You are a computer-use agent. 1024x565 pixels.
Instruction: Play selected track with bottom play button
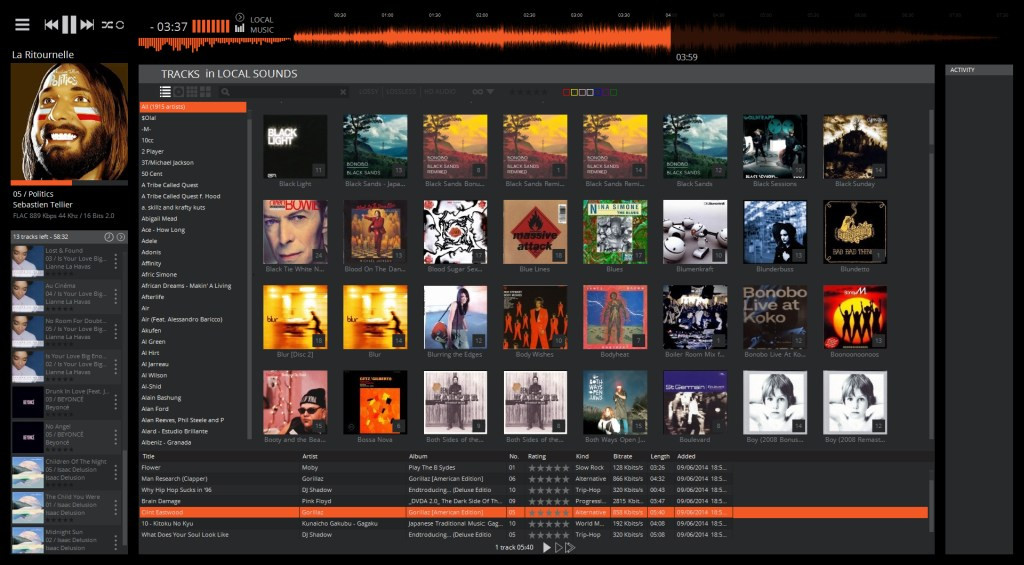point(547,547)
